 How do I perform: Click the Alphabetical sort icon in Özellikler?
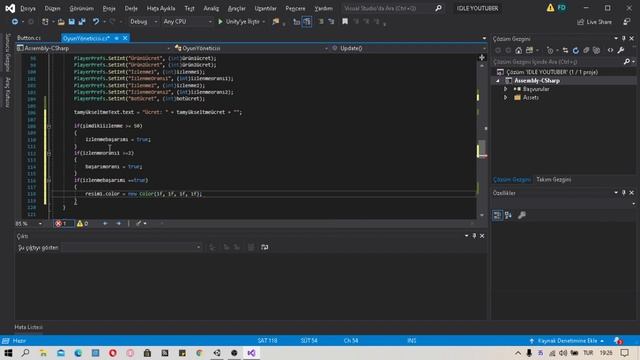click(508, 215)
